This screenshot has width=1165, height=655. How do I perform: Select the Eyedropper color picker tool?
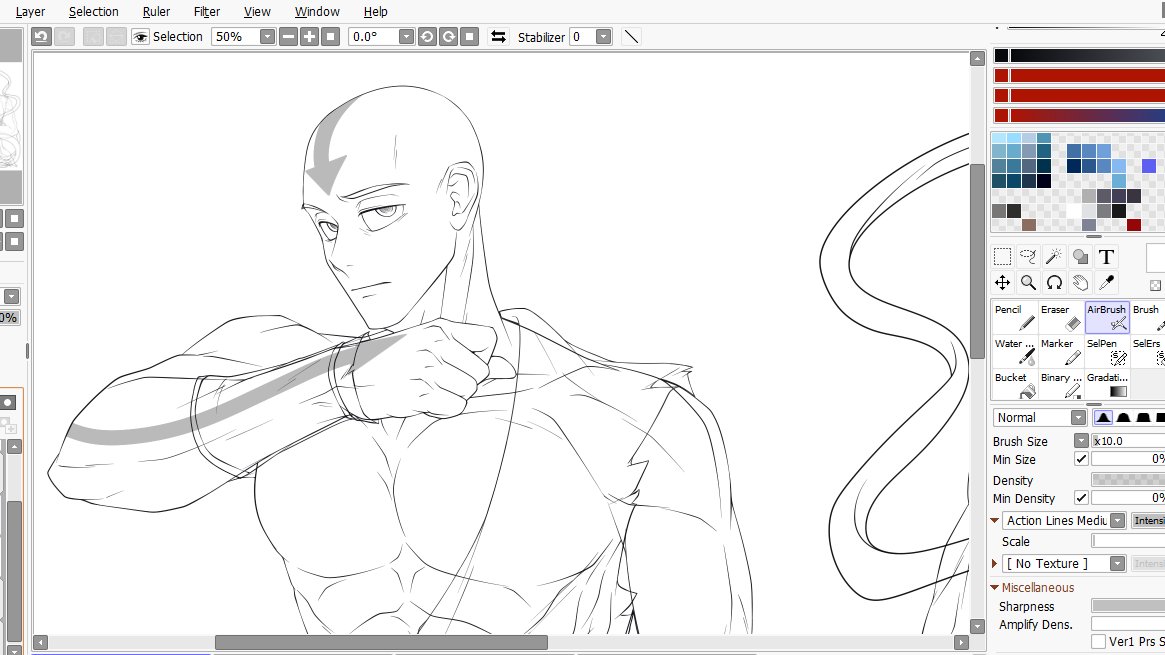click(x=1106, y=283)
